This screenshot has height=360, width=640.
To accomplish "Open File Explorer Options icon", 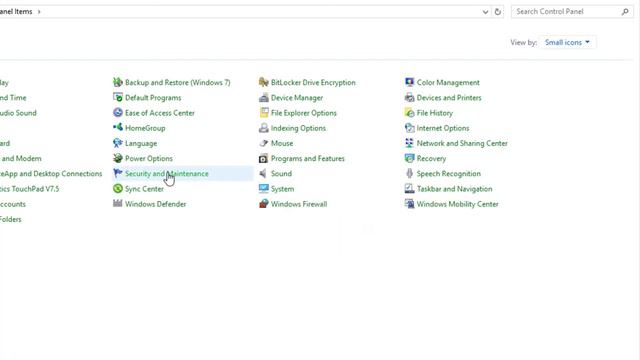I will pos(264,113).
